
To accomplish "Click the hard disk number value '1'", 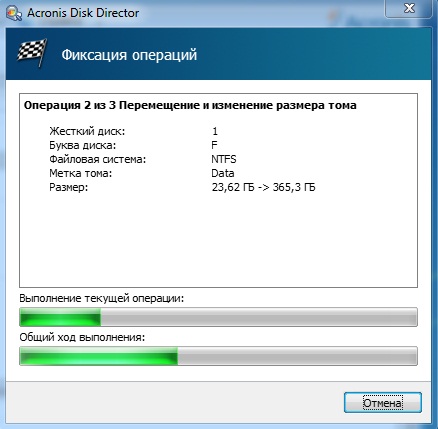I will point(215,131).
